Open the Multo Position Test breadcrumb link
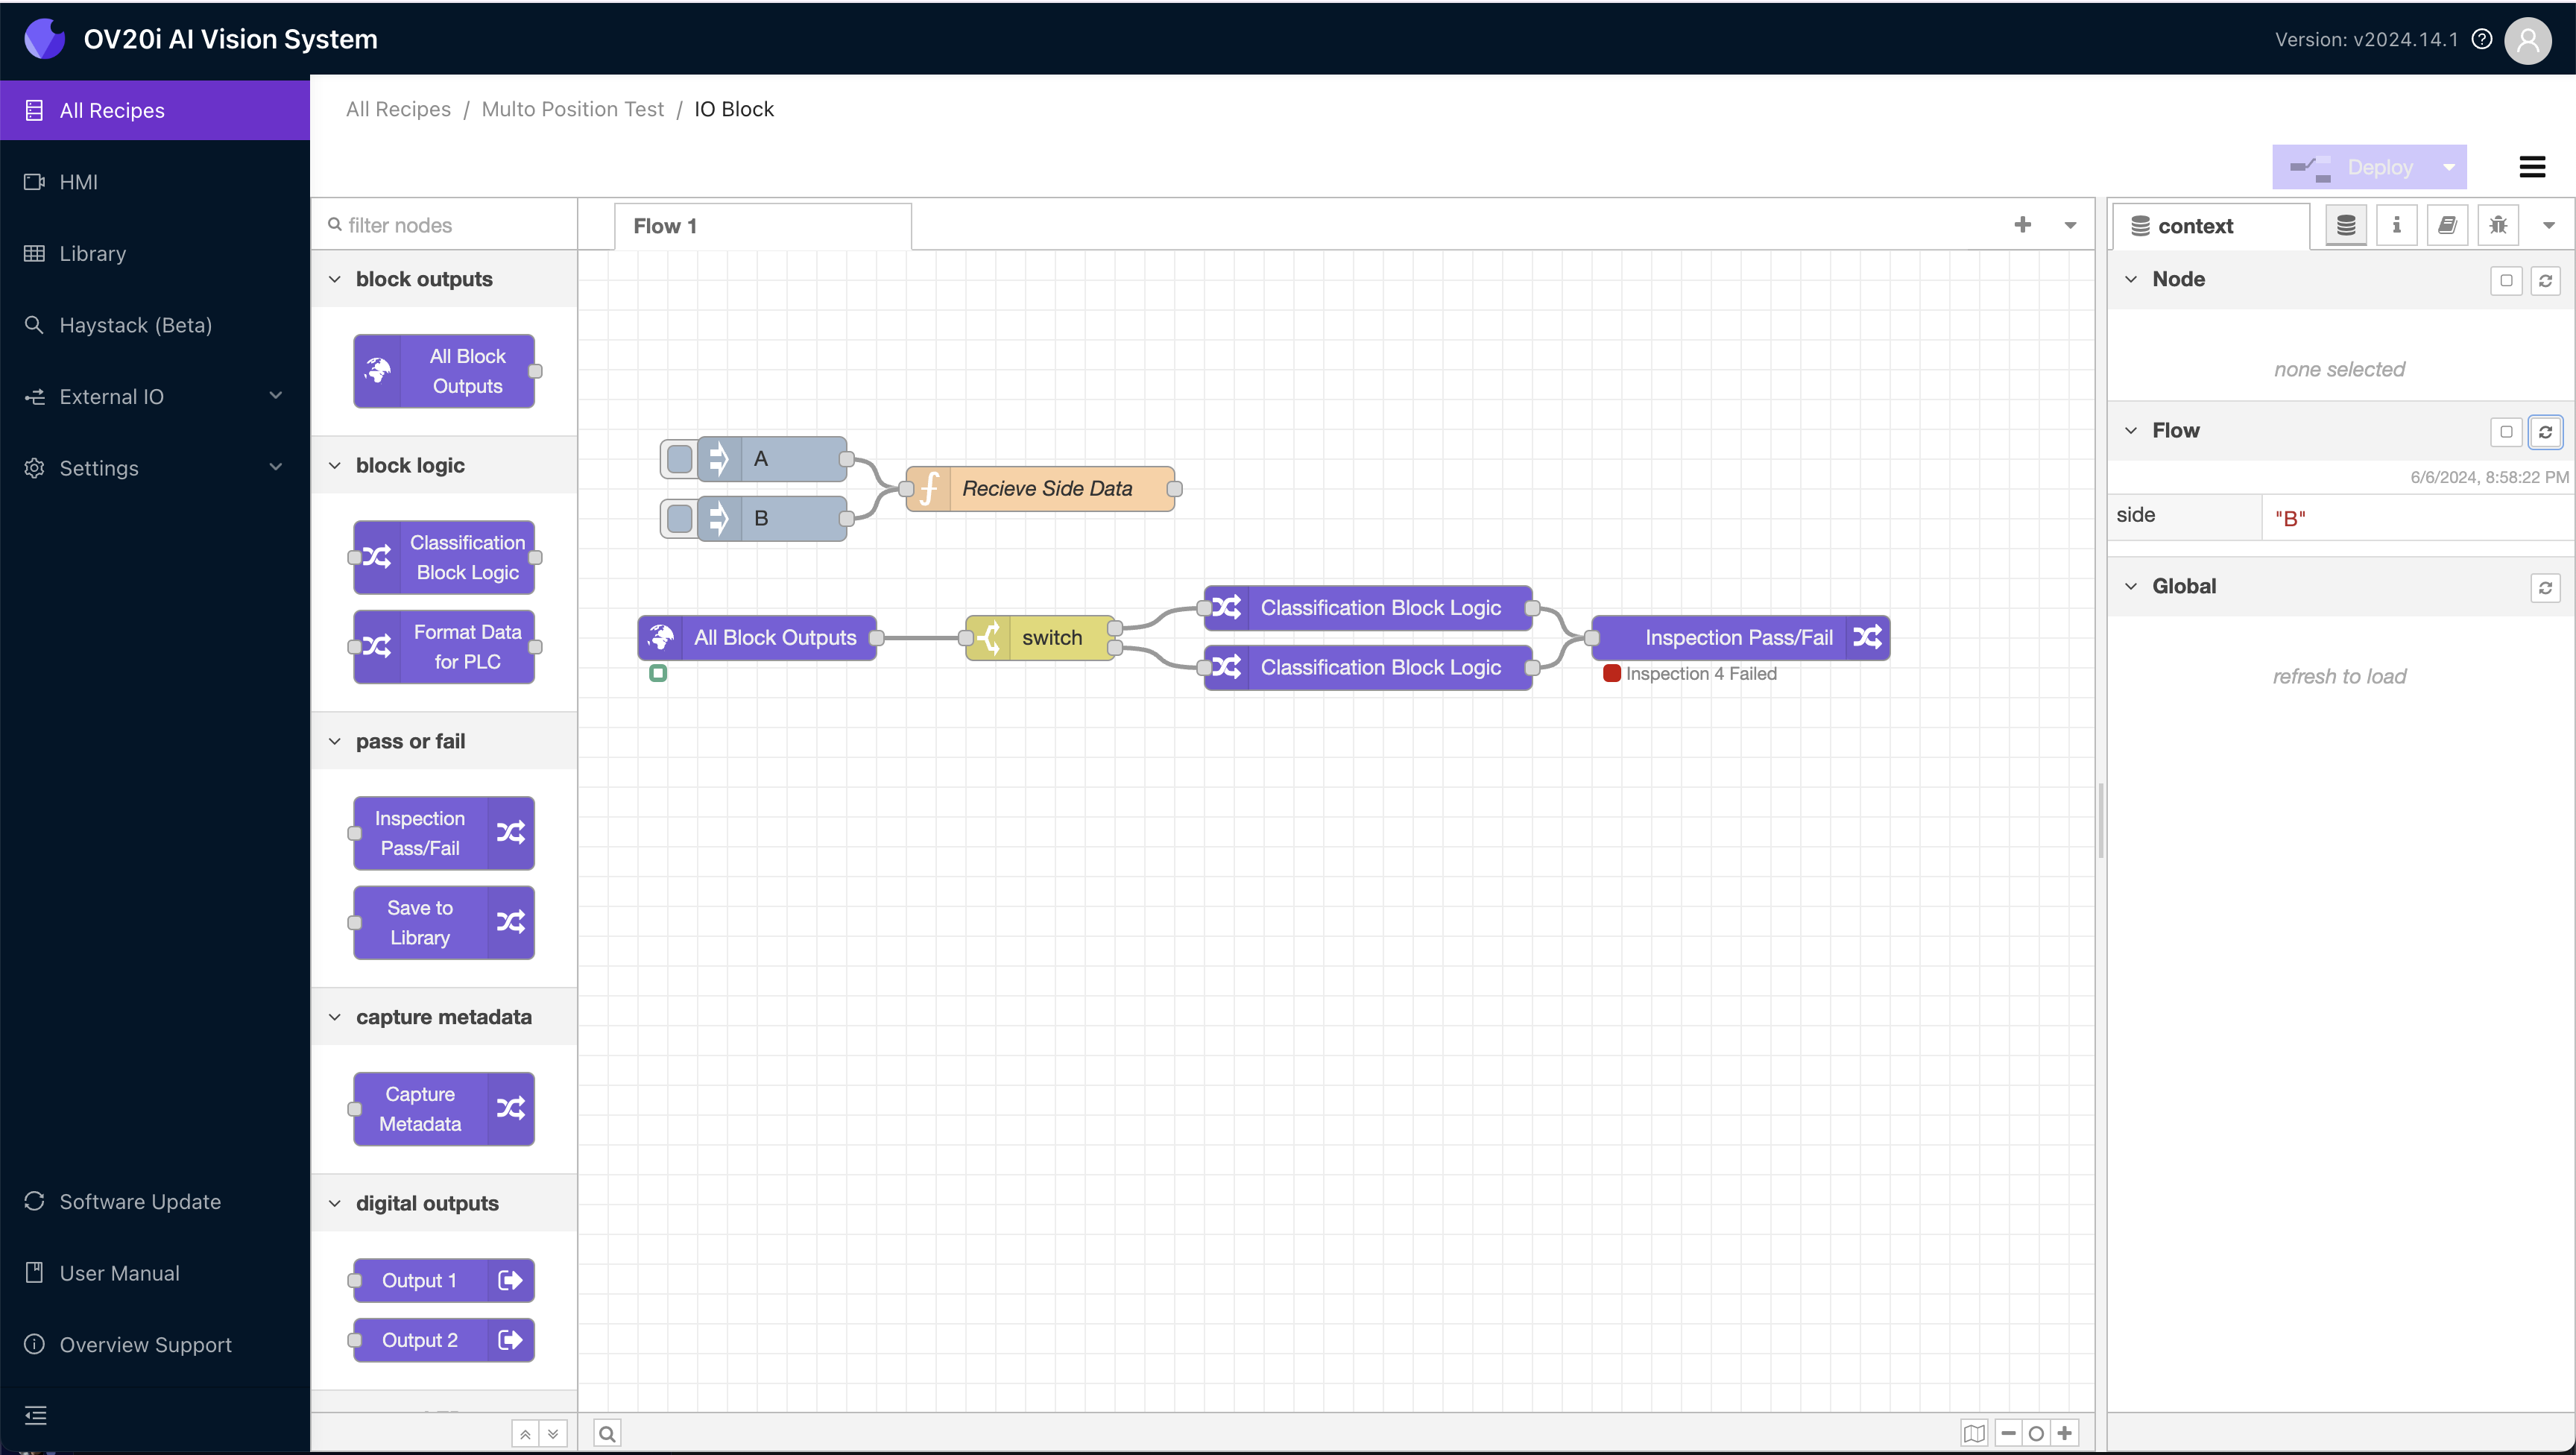The image size is (2576, 1455). point(572,109)
